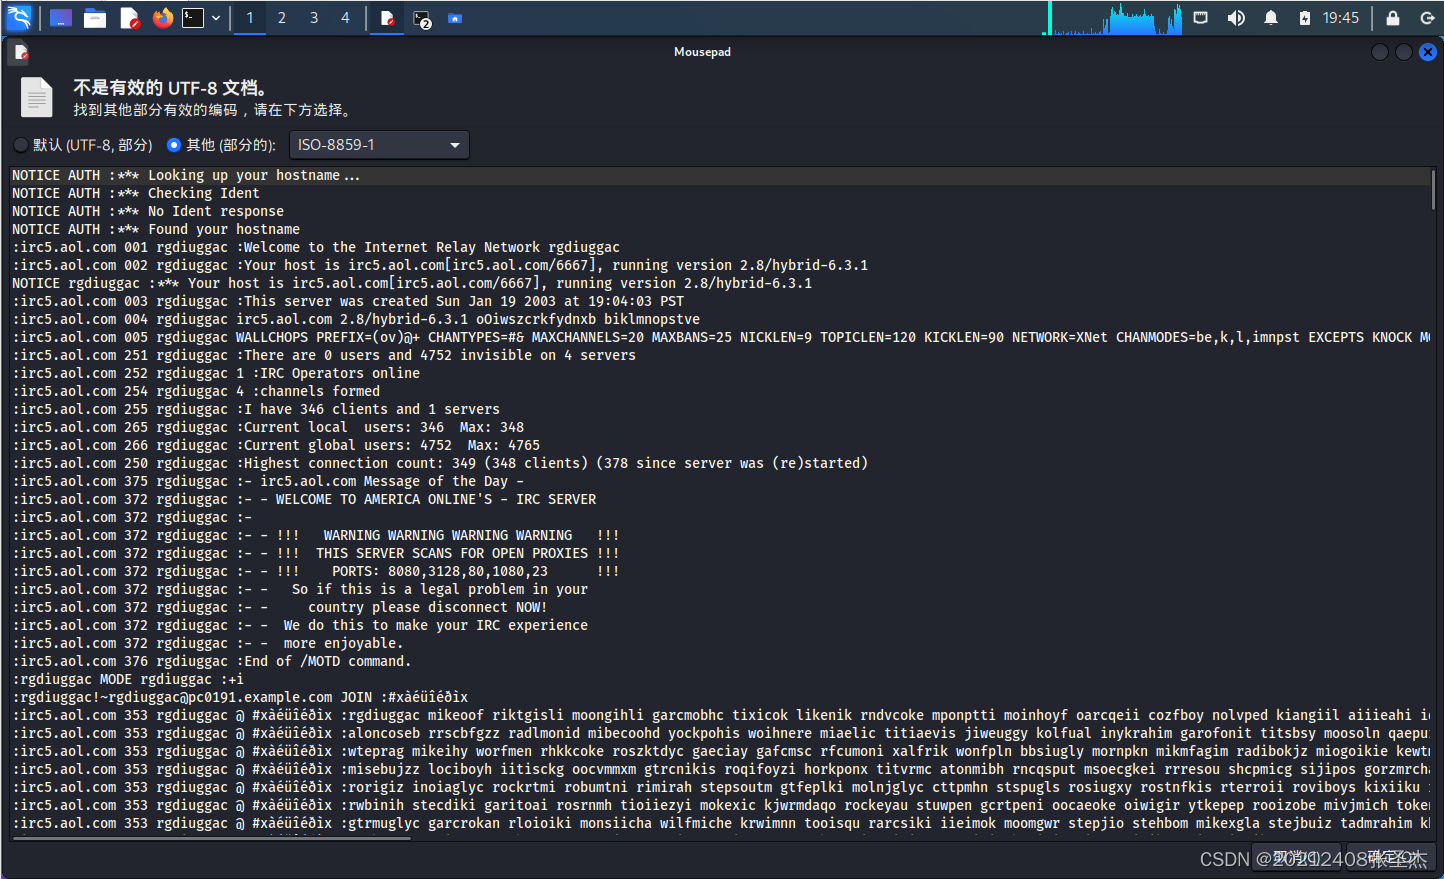Click the "End of /MOTD command." line
The height and width of the screenshot is (879, 1444).
212,661
